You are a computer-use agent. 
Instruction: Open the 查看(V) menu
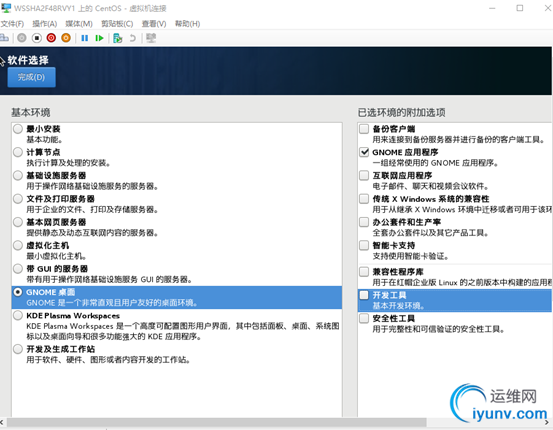pos(154,24)
